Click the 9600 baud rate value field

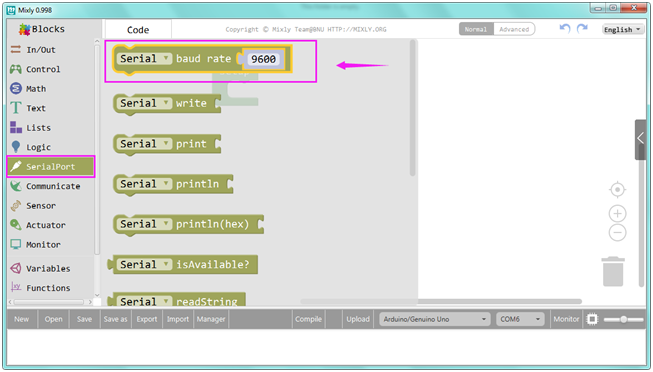[x=264, y=59]
